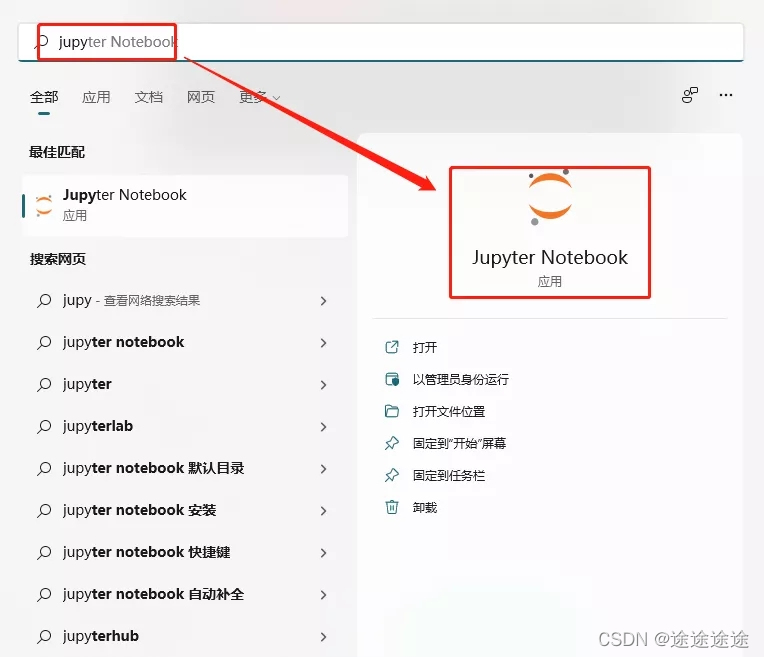Click the search icon beside jupyterhub
764x657 pixels.
point(44,636)
